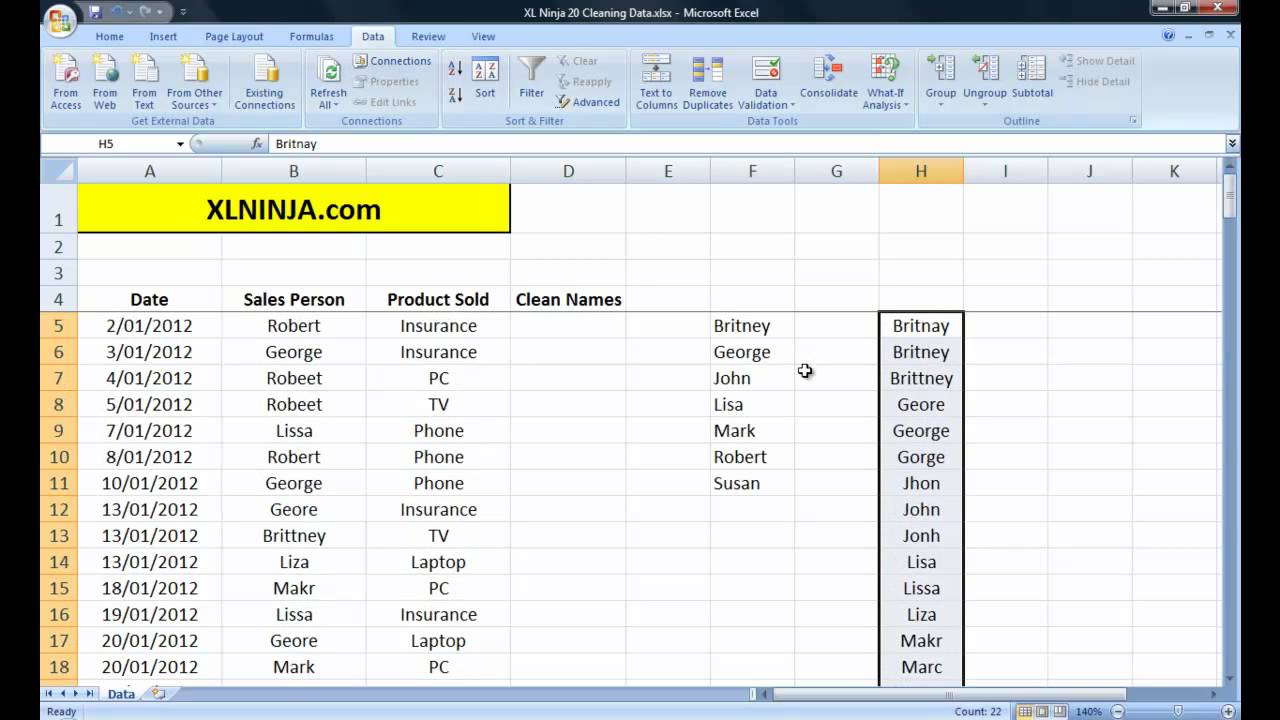Switch to the Home tab
Image resolution: width=1280 pixels, height=720 pixels.
point(109,37)
